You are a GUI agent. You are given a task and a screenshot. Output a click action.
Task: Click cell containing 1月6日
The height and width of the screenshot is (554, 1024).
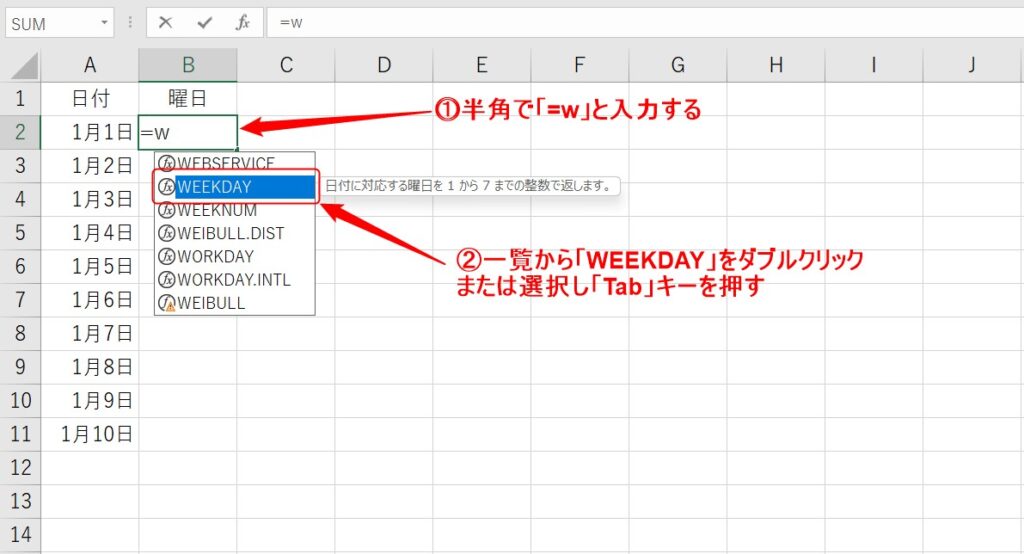(x=90, y=300)
